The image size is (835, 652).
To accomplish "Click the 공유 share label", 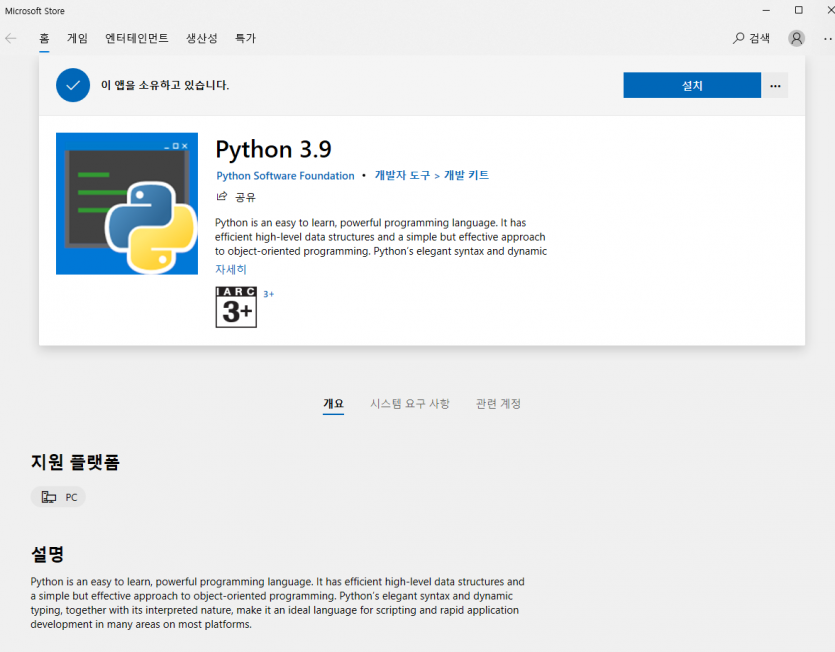I will pos(245,197).
